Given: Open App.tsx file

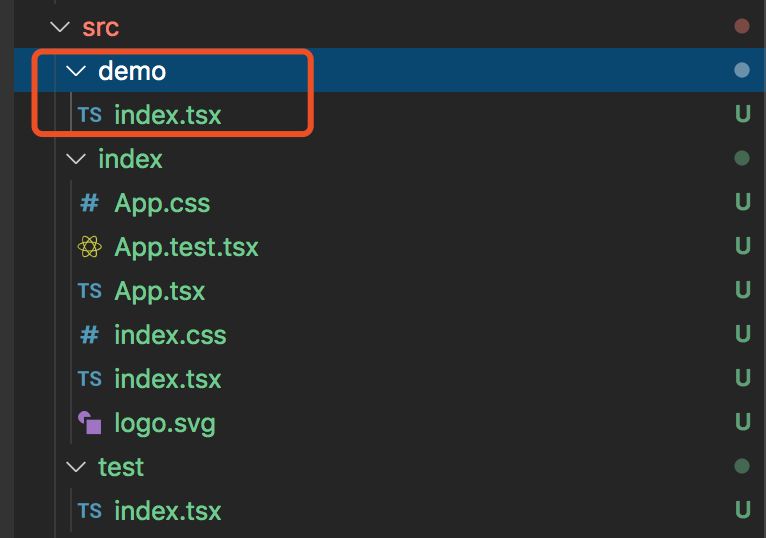Looking at the screenshot, I should pyautogui.click(x=159, y=291).
